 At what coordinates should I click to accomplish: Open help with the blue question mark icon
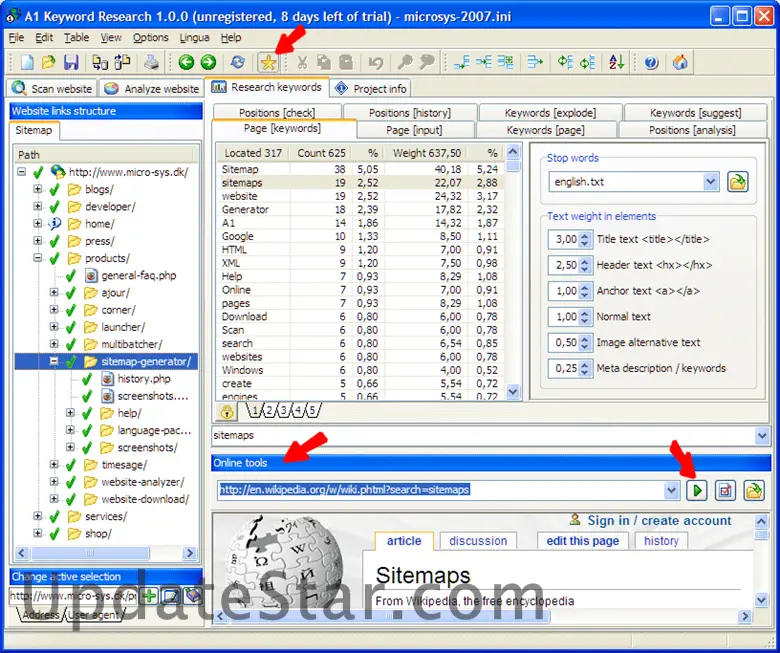651,62
